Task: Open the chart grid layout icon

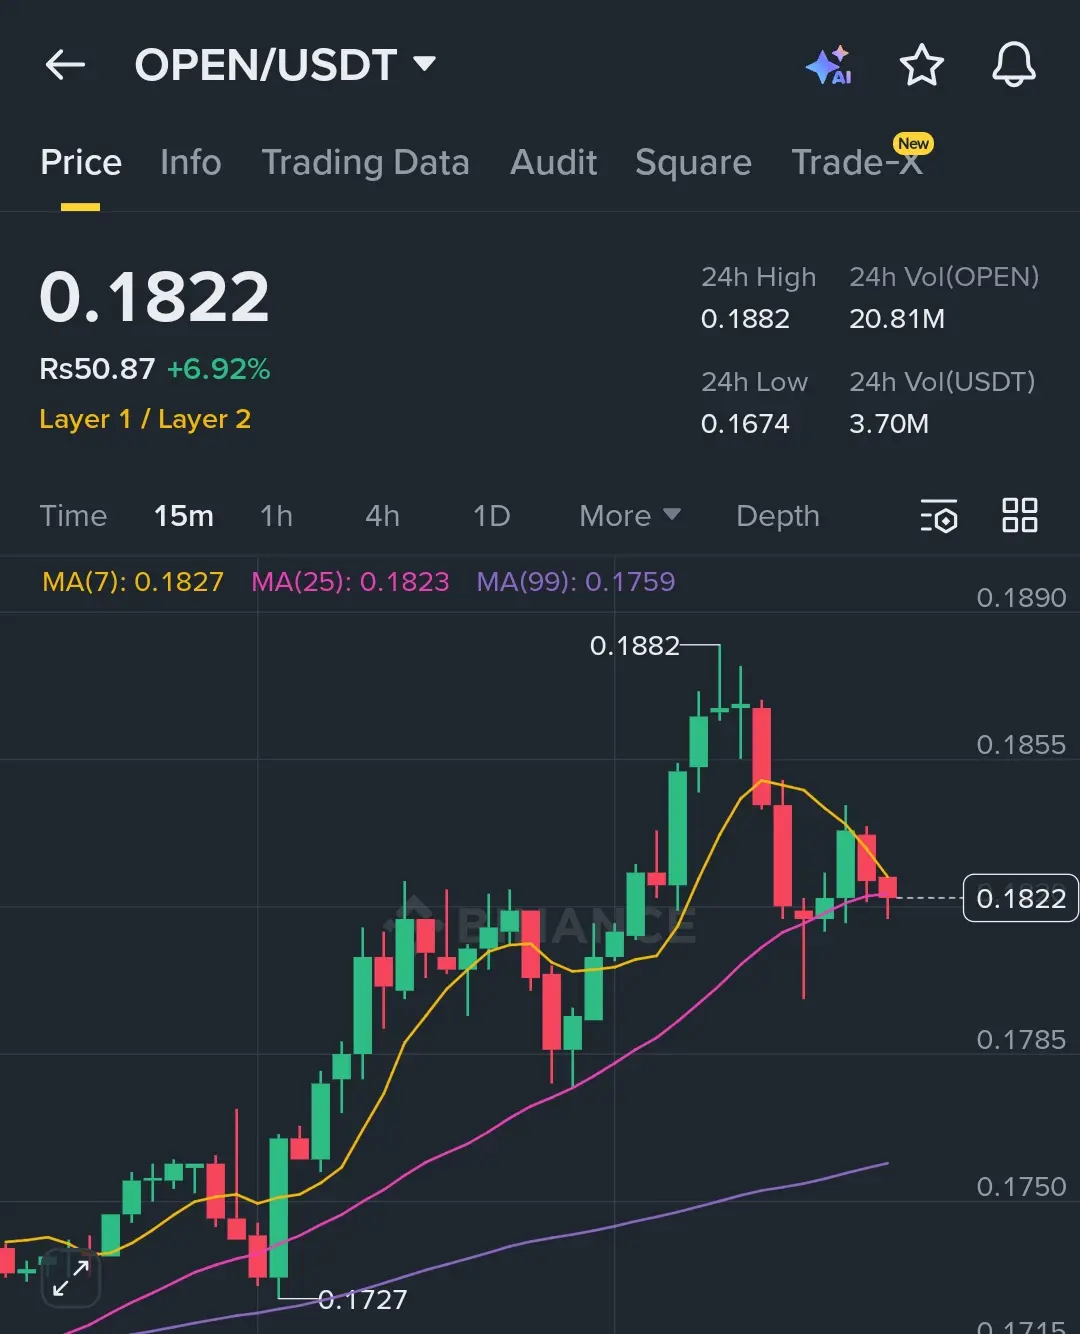Action: (x=1020, y=516)
